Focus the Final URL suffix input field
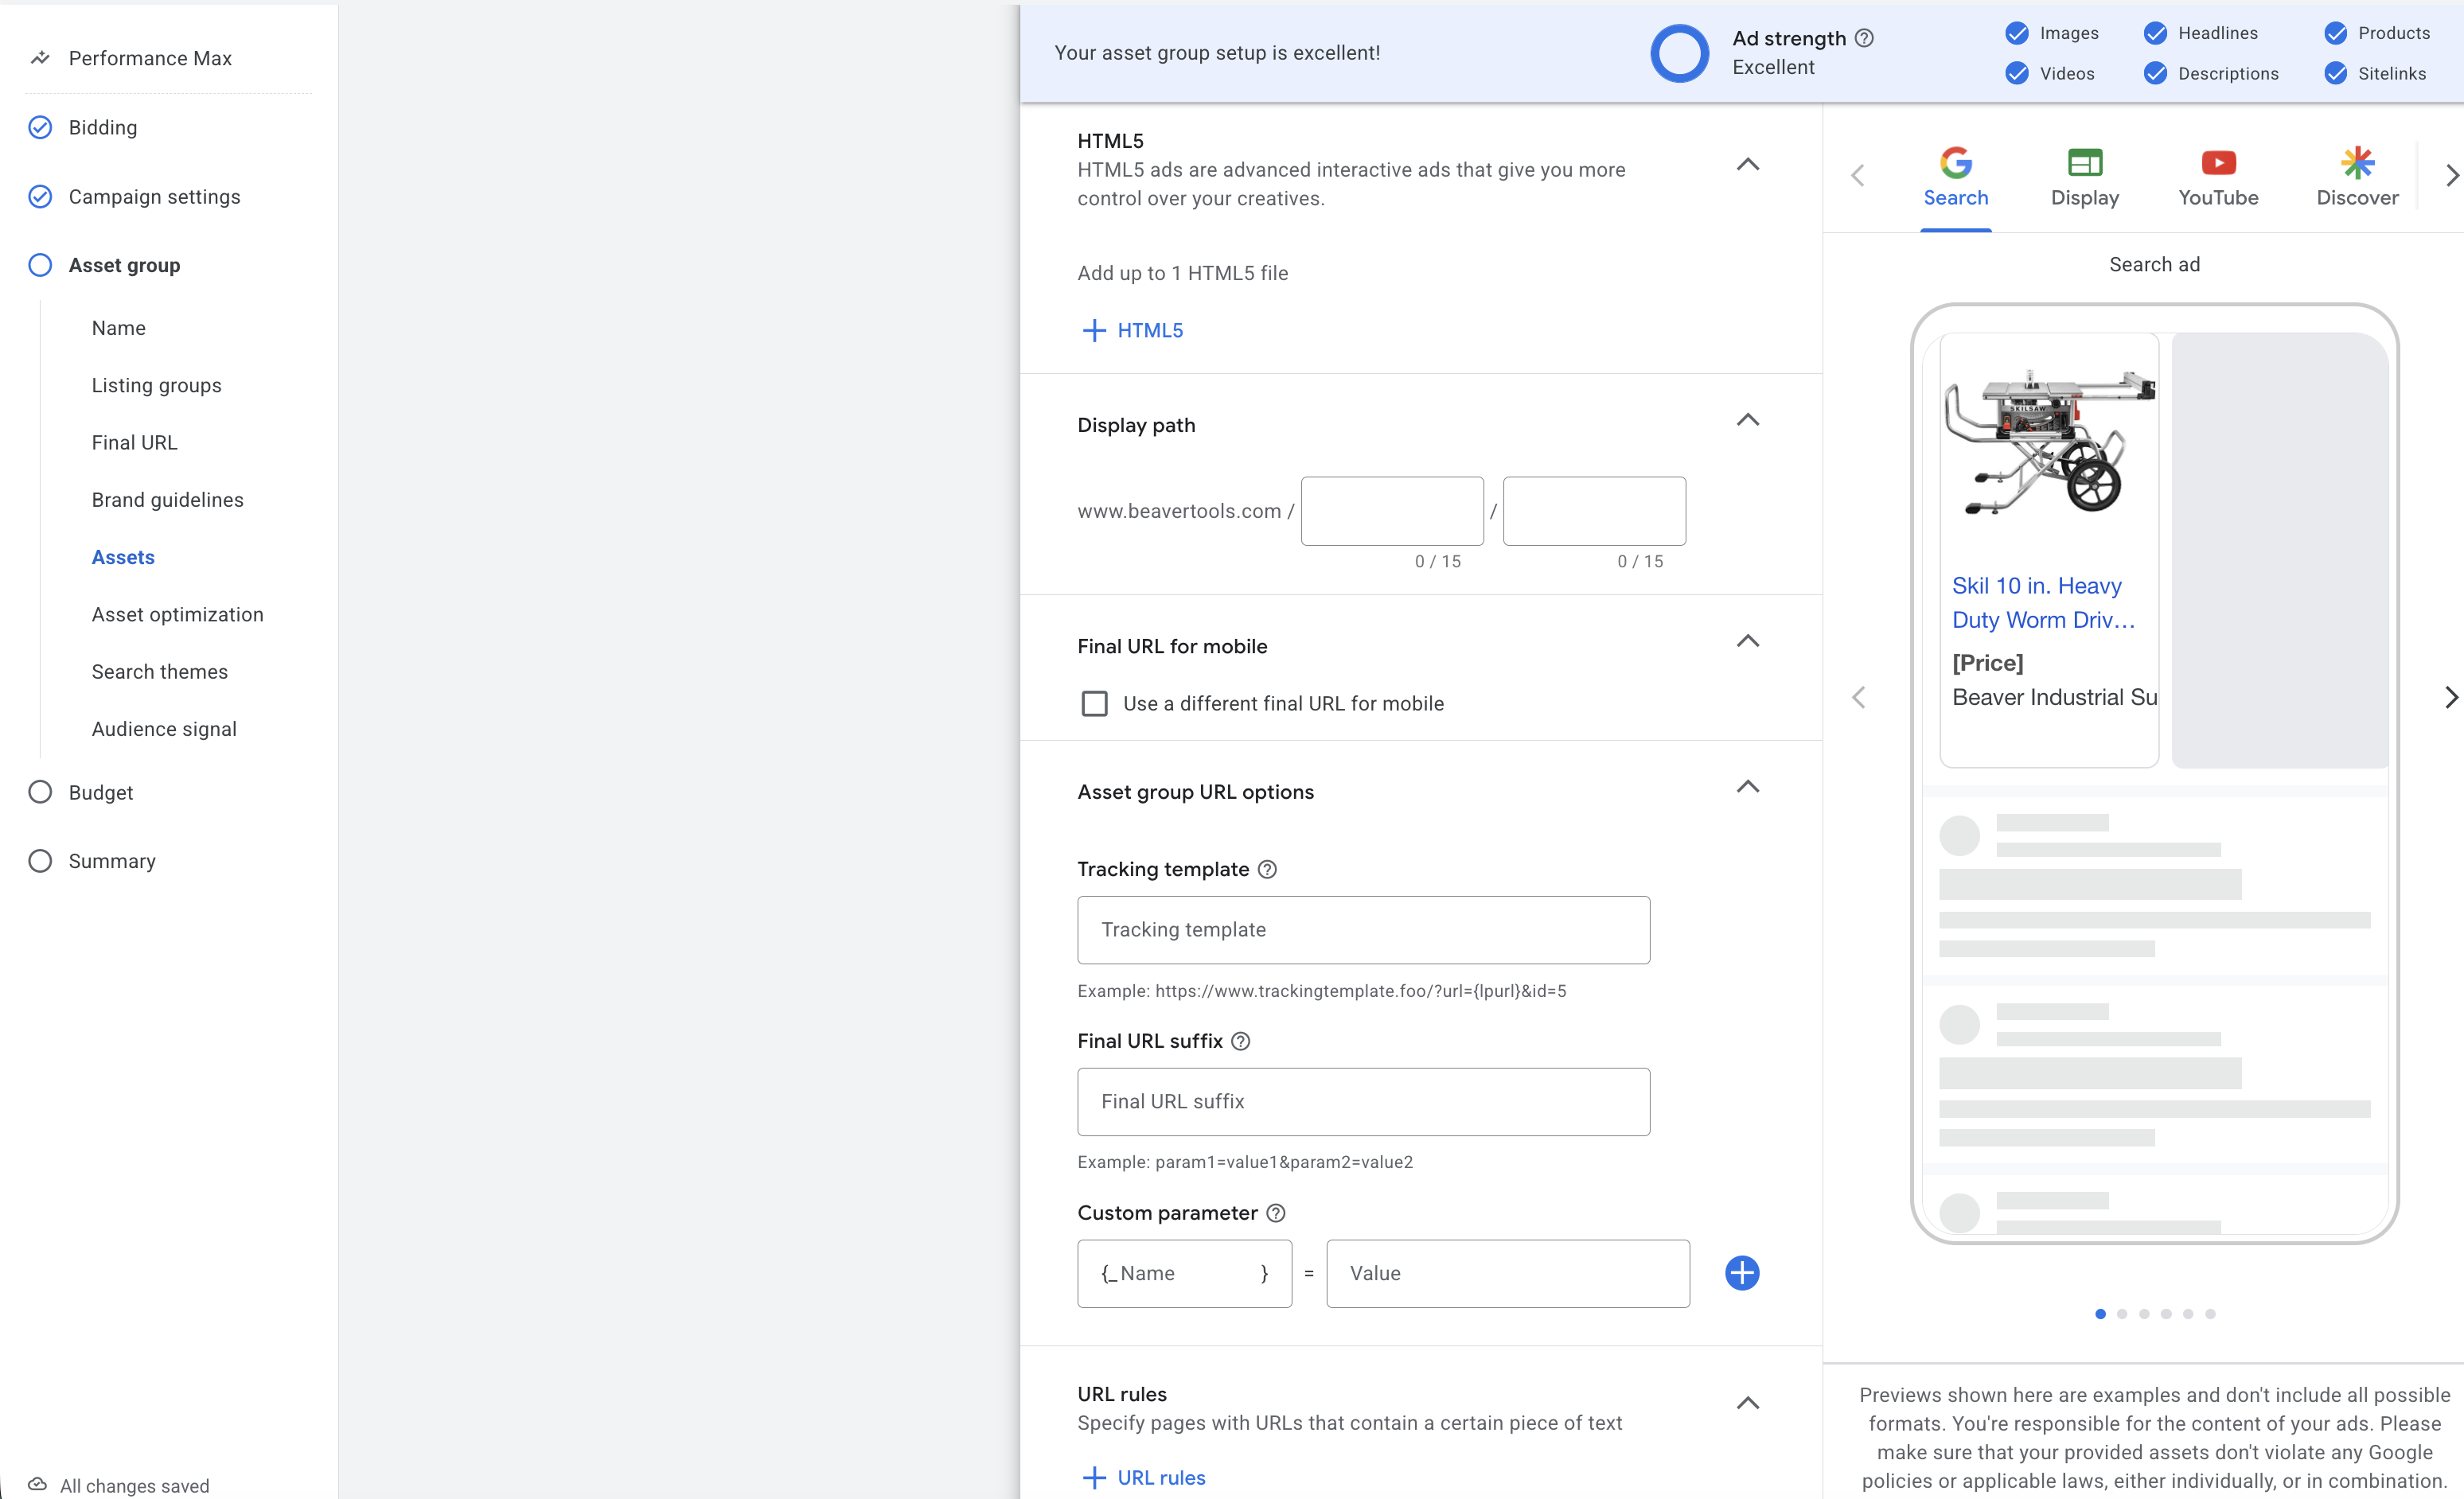Image resolution: width=2464 pixels, height=1499 pixels. 1363,1102
